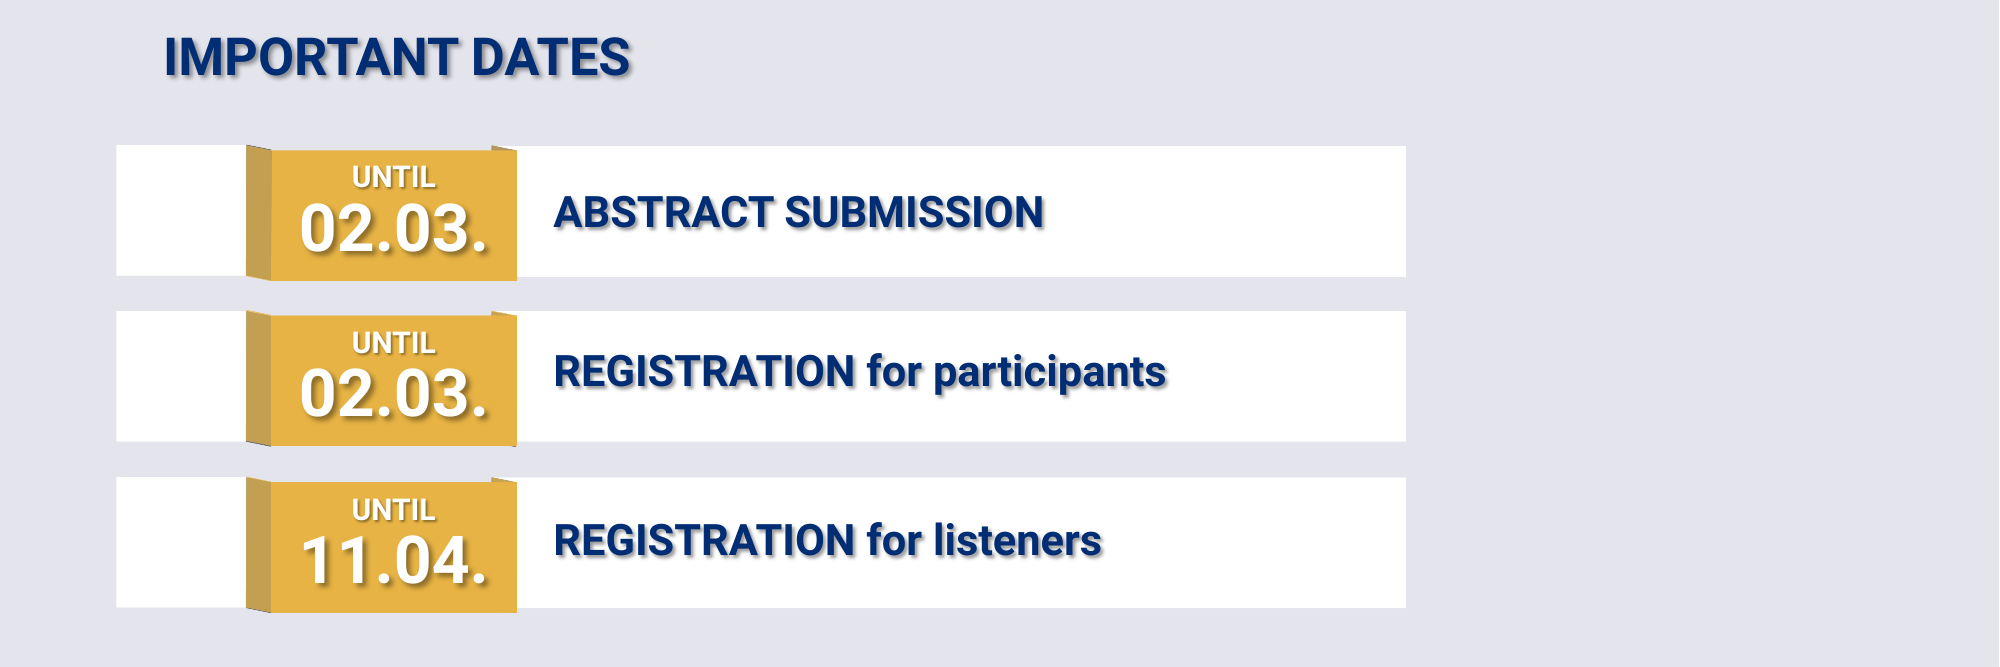Click dark folded edge of participants date badge
This screenshot has height=667, width=2000.
tap(258, 378)
